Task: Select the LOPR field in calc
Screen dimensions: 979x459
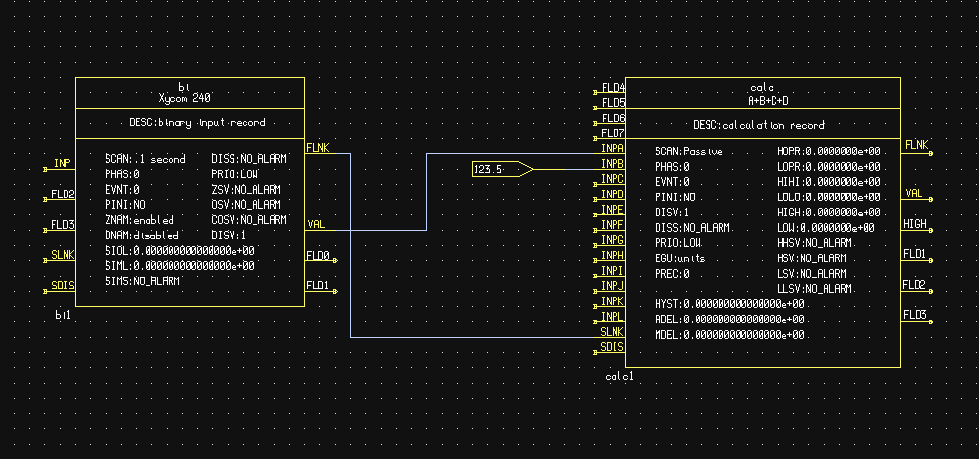Action: [829, 167]
